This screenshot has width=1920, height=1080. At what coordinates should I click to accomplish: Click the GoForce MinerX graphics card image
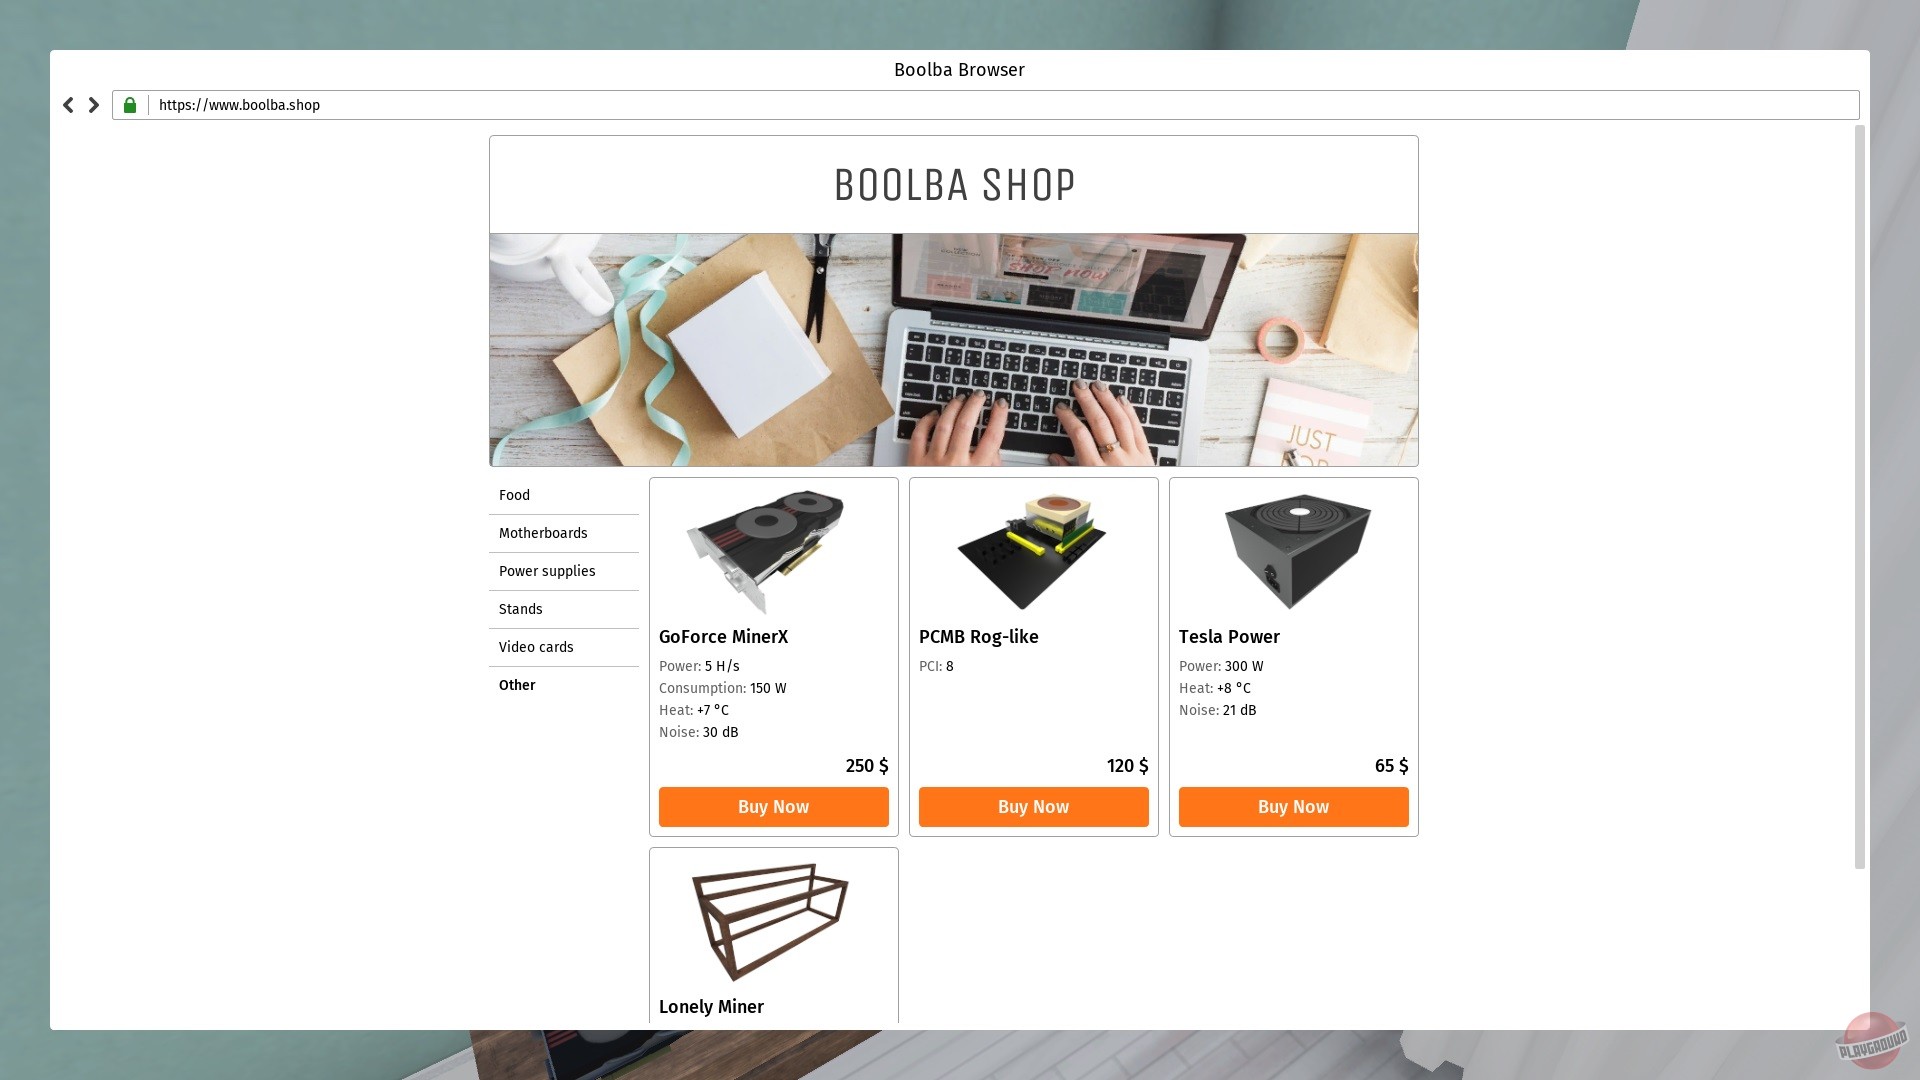tap(767, 551)
